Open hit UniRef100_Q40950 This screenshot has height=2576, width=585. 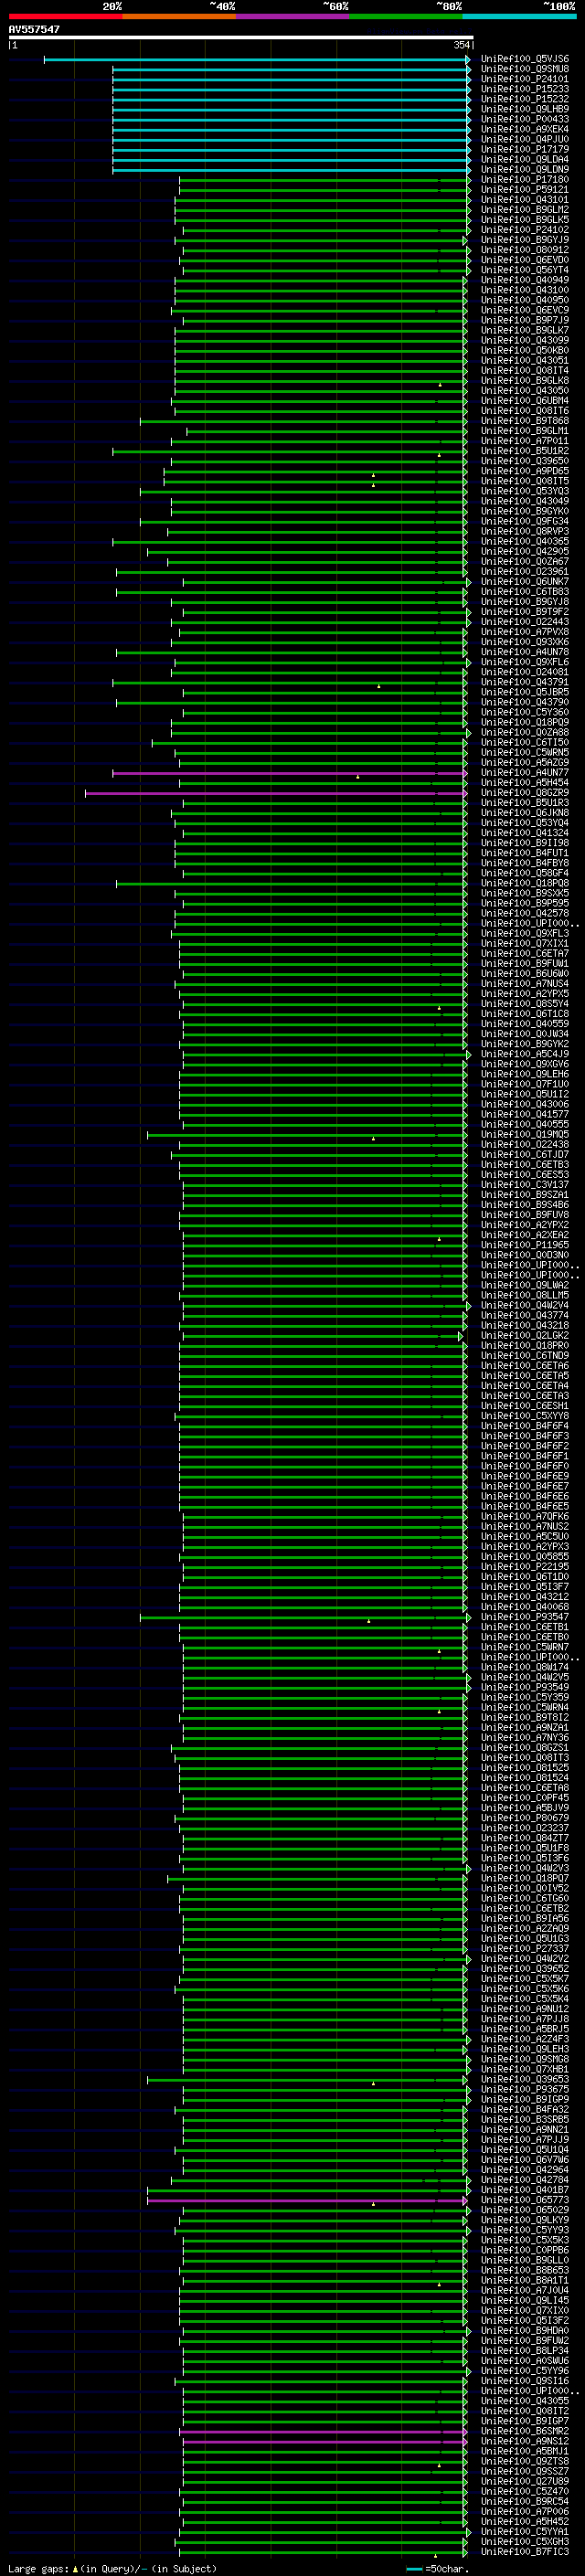point(524,300)
